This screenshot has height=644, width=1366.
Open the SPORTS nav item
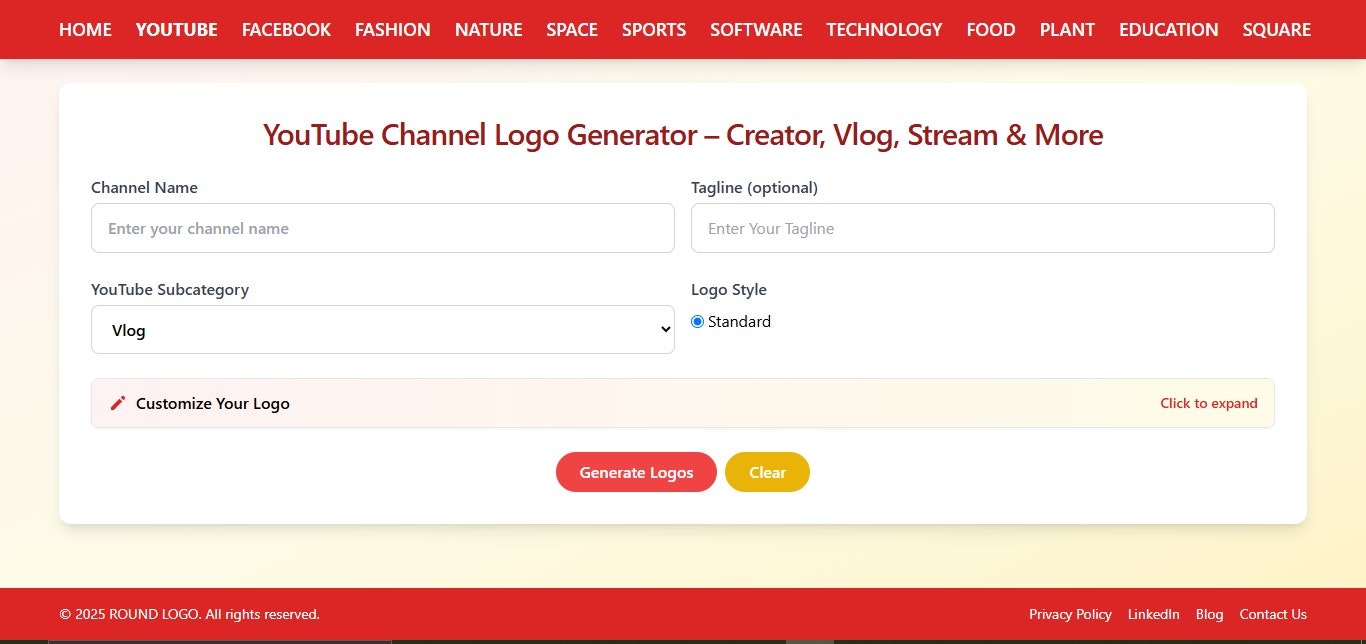tap(654, 30)
